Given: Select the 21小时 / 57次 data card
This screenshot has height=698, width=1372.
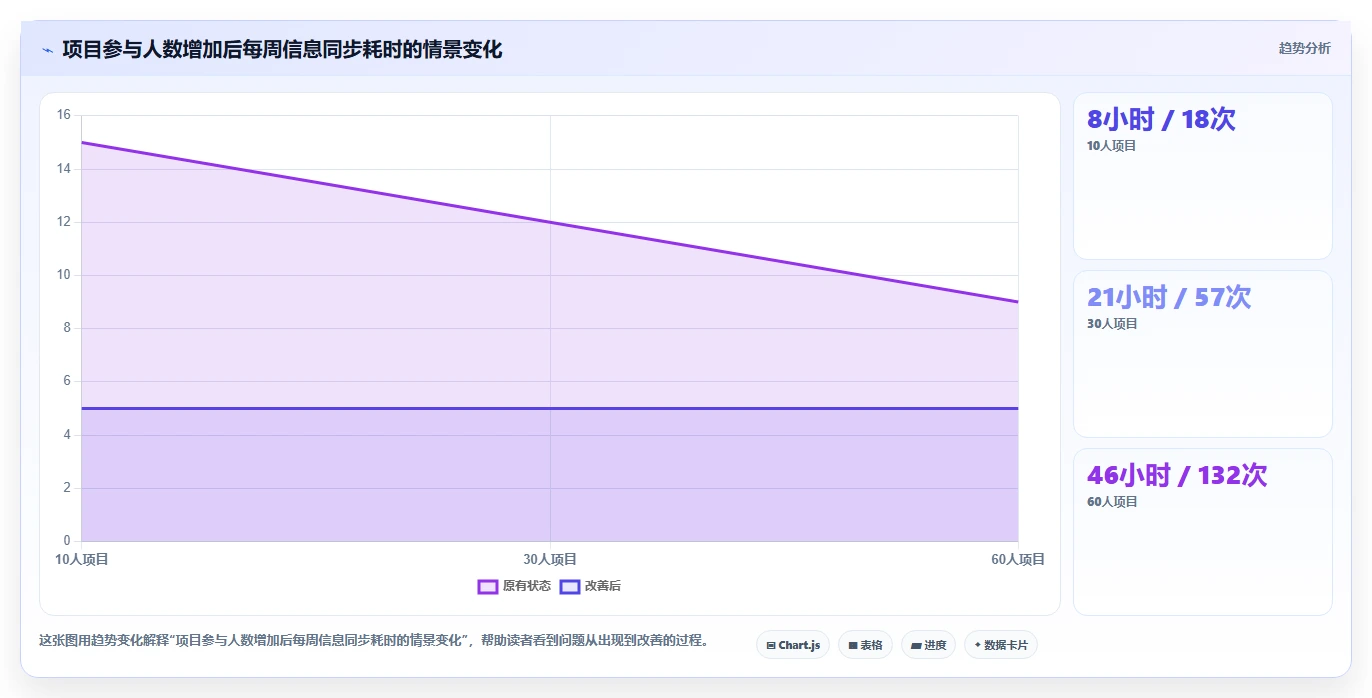Looking at the screenshot, I should click(1203, 354).
